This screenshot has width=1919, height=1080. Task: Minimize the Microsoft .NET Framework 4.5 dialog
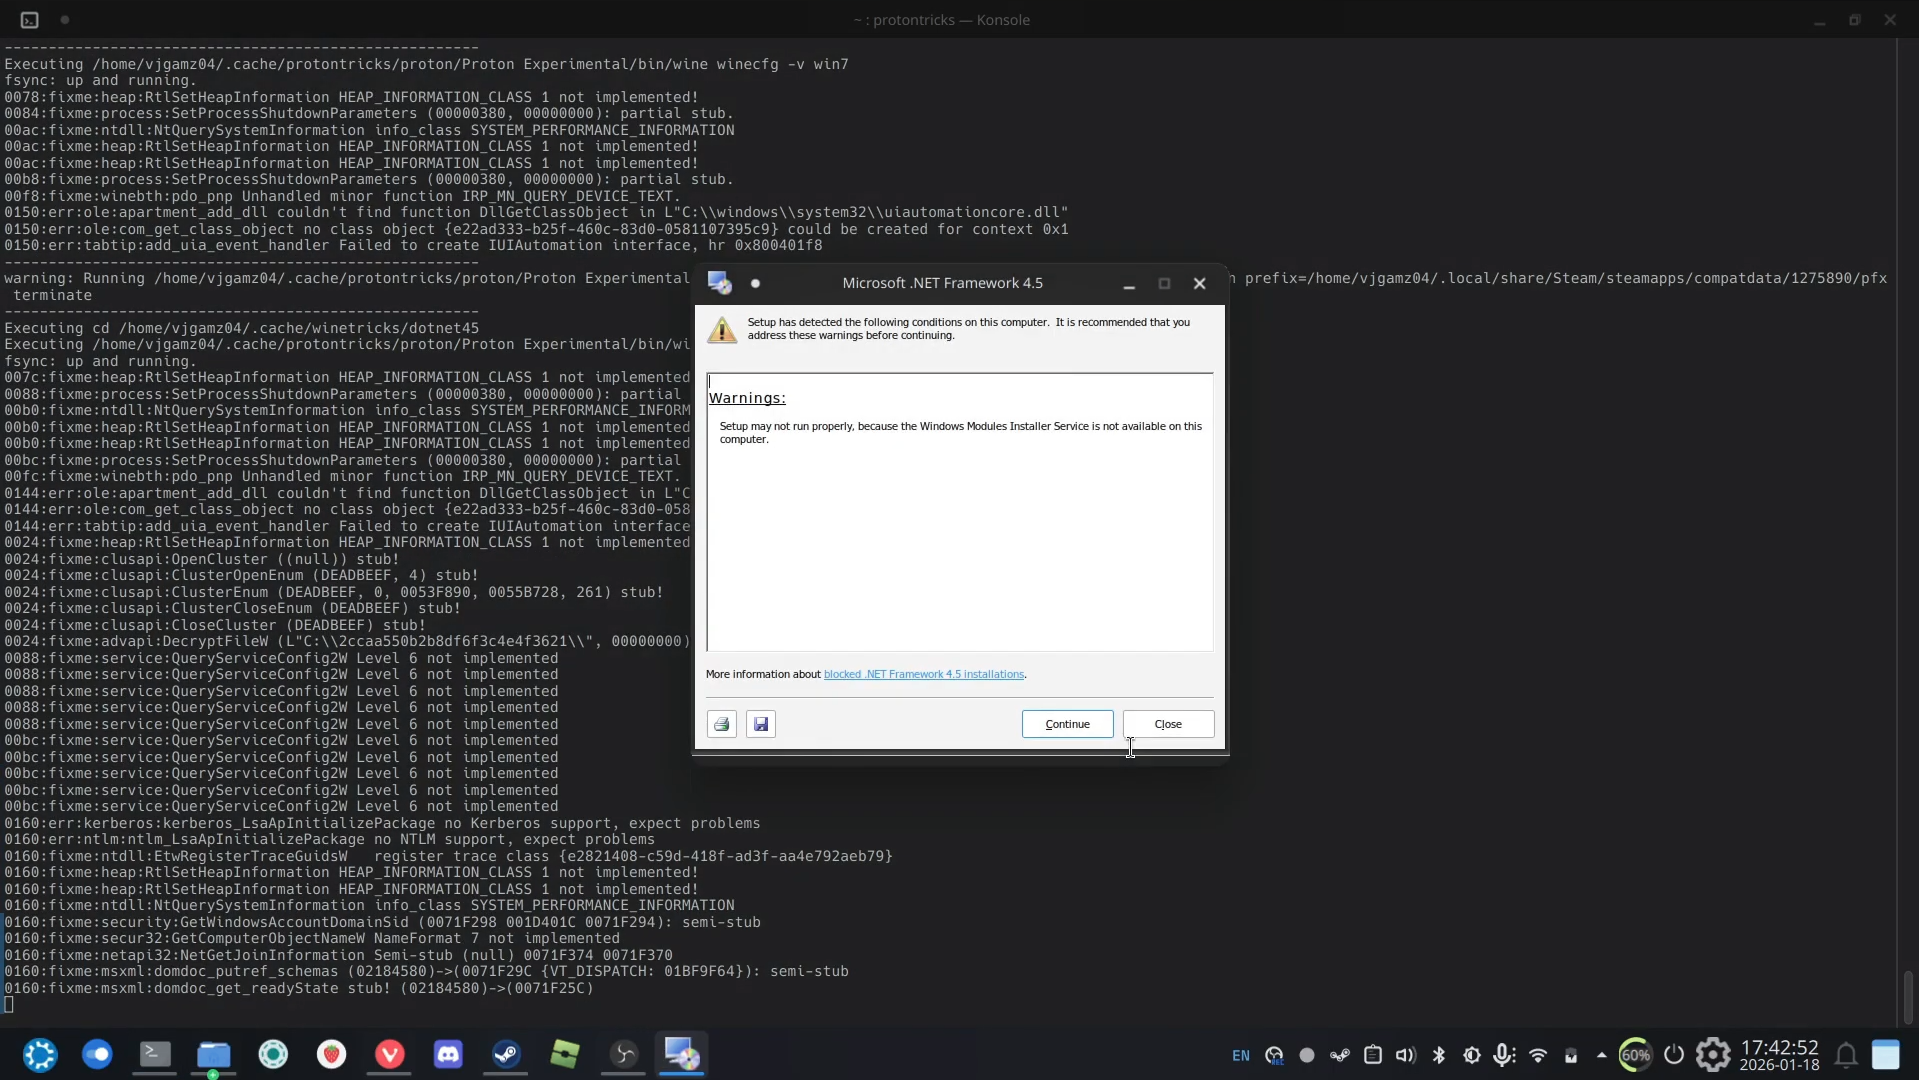[x=1129, y=284]
